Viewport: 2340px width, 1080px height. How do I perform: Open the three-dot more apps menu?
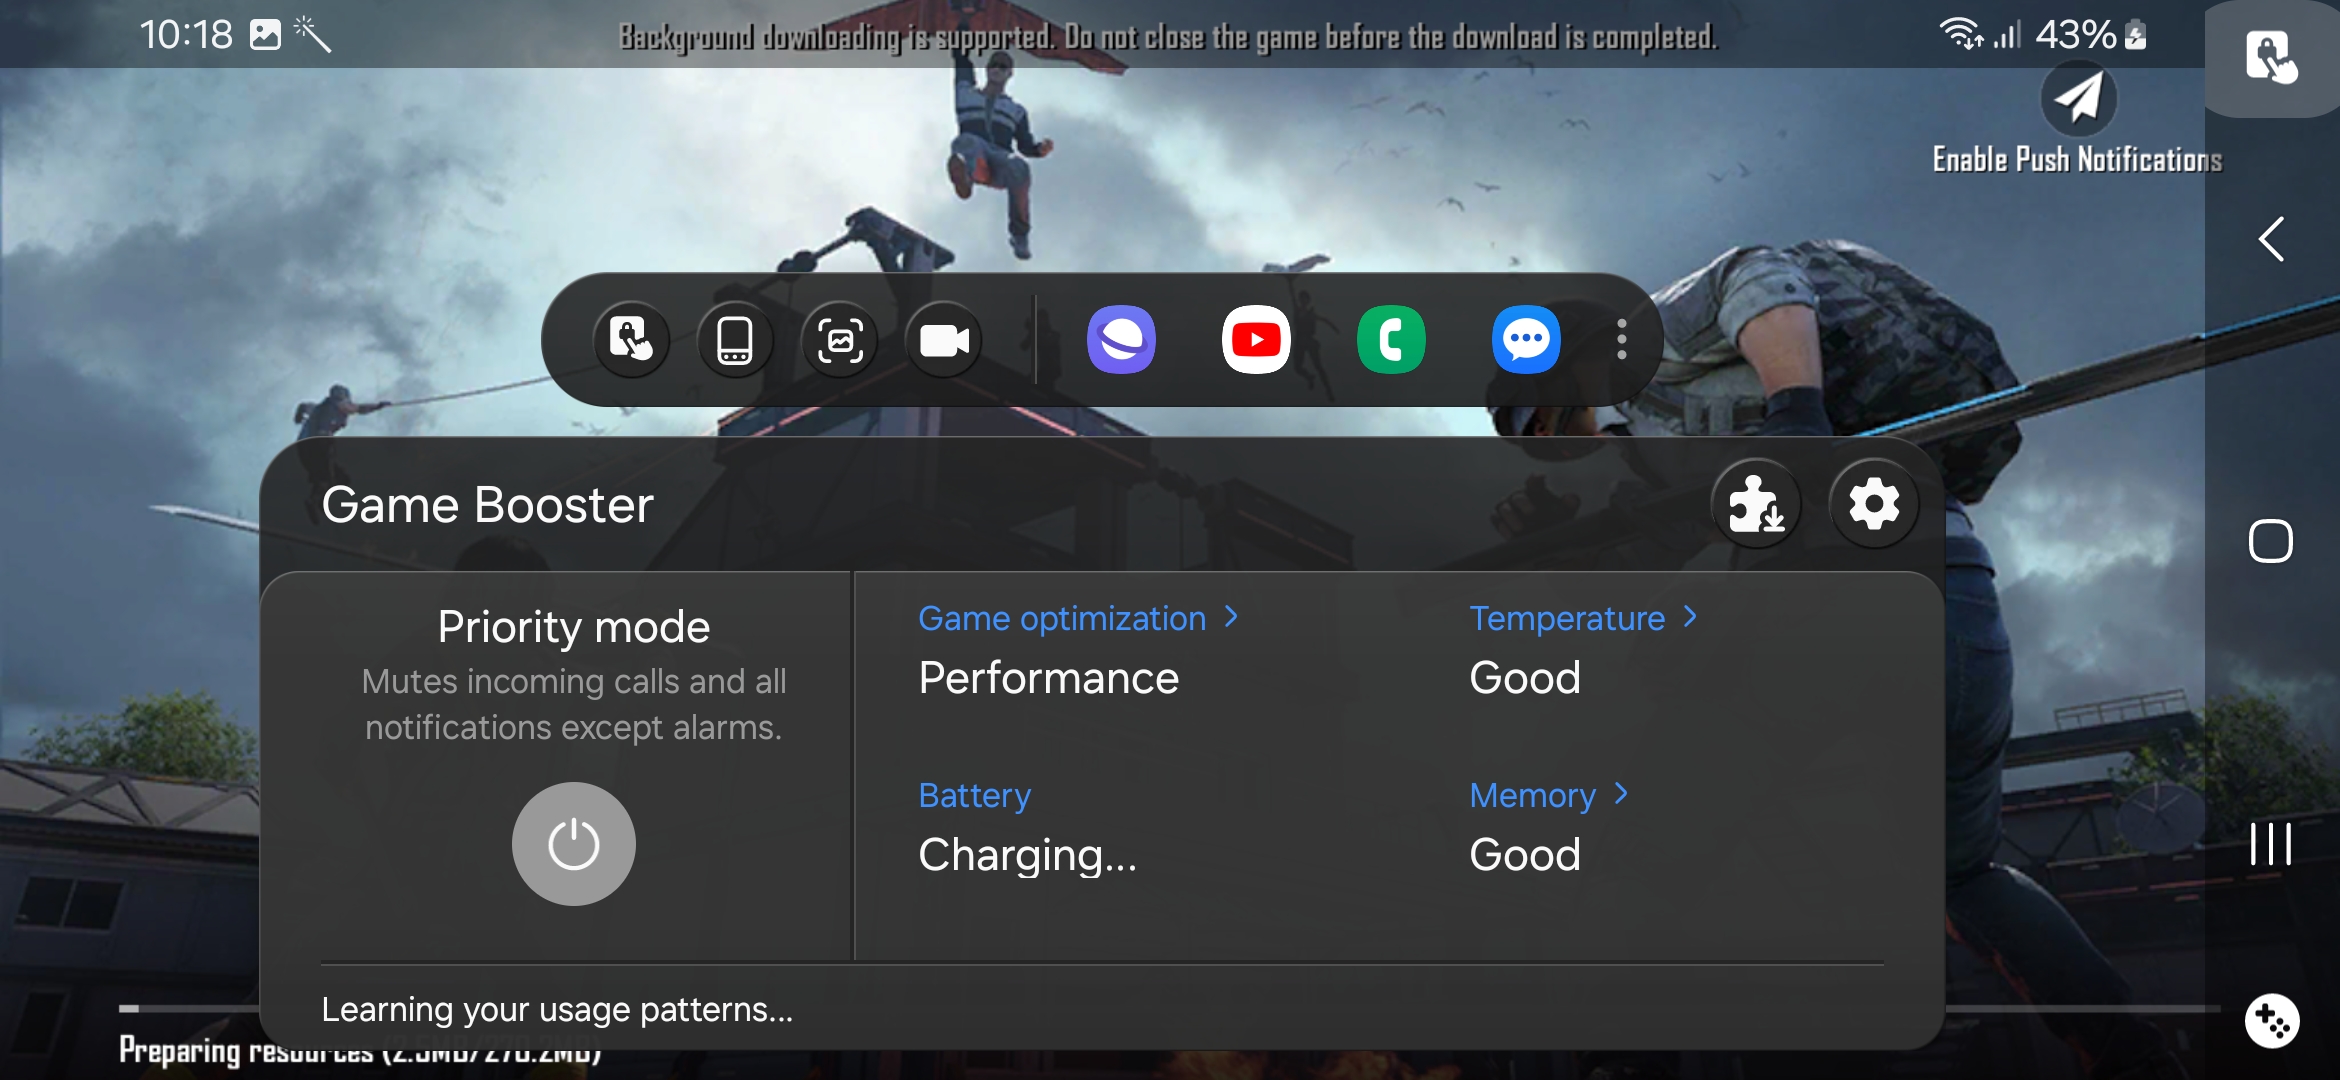point(1621,340)
